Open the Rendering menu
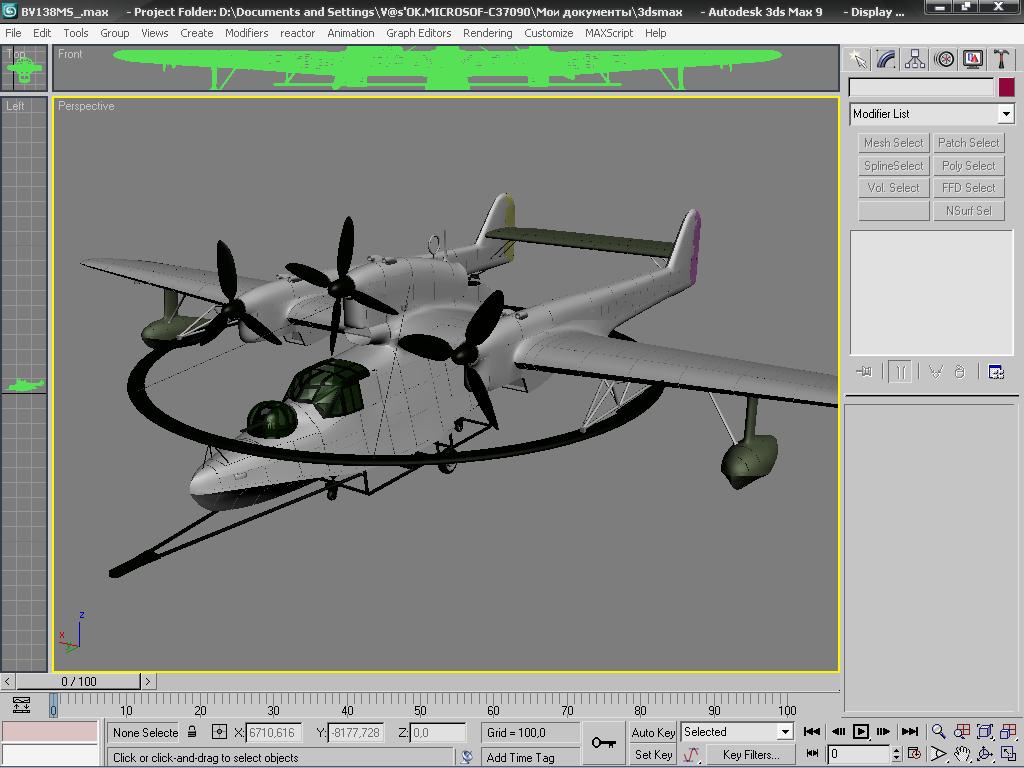The image size is (1024, 768). coord(487,33)
